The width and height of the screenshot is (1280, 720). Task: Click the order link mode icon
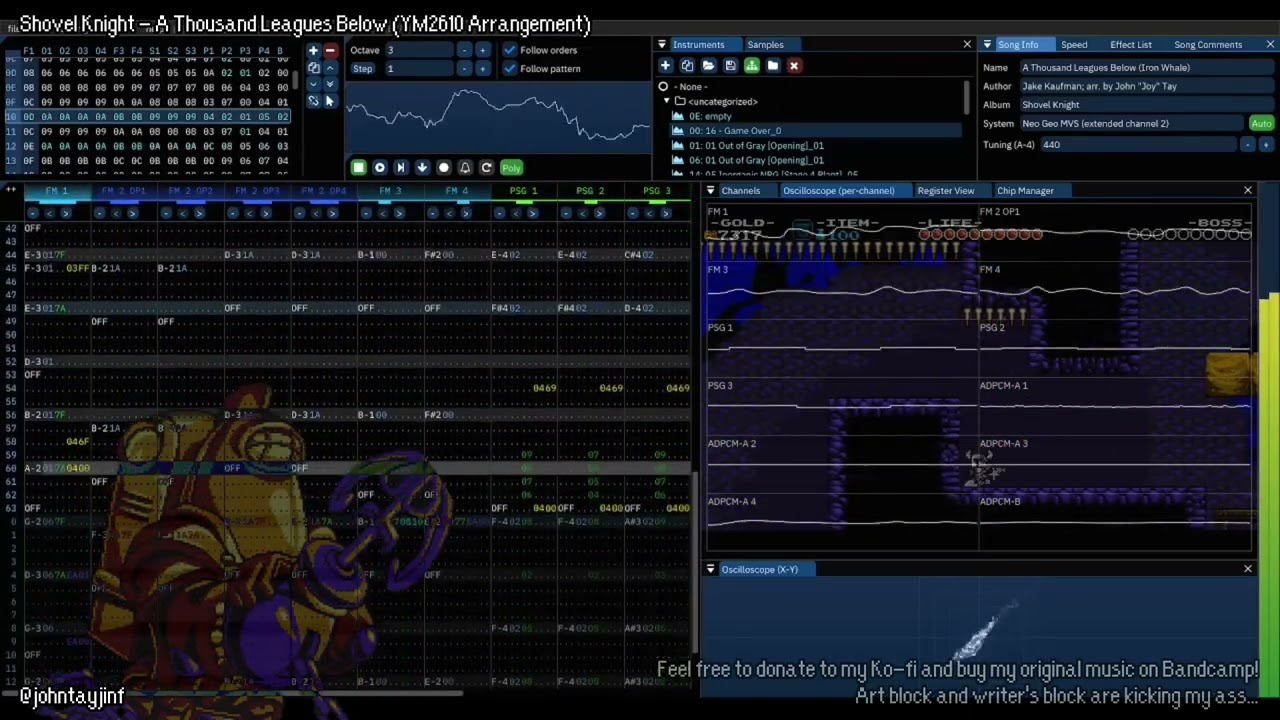point(313,101)
